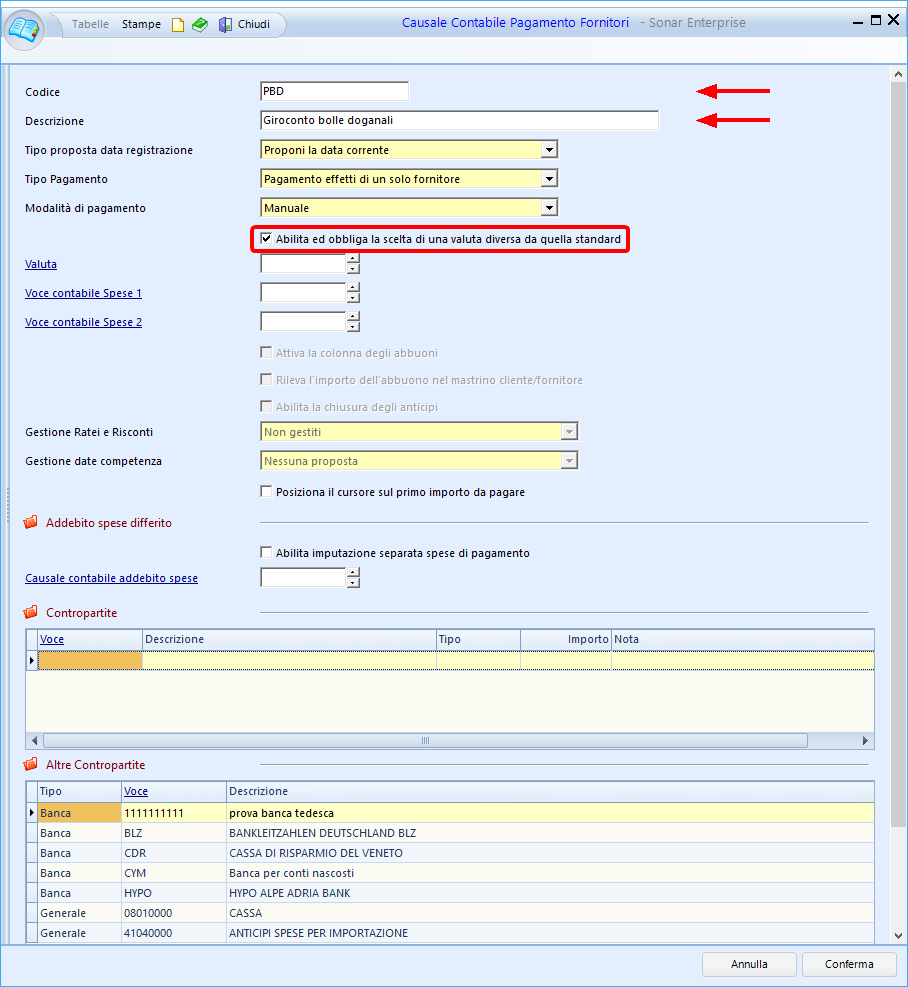This screenshot has width=908, height=987.
Task: Uncheck Abilita ed obbliga scelta valuta diversa
Action: click(266, 240)
